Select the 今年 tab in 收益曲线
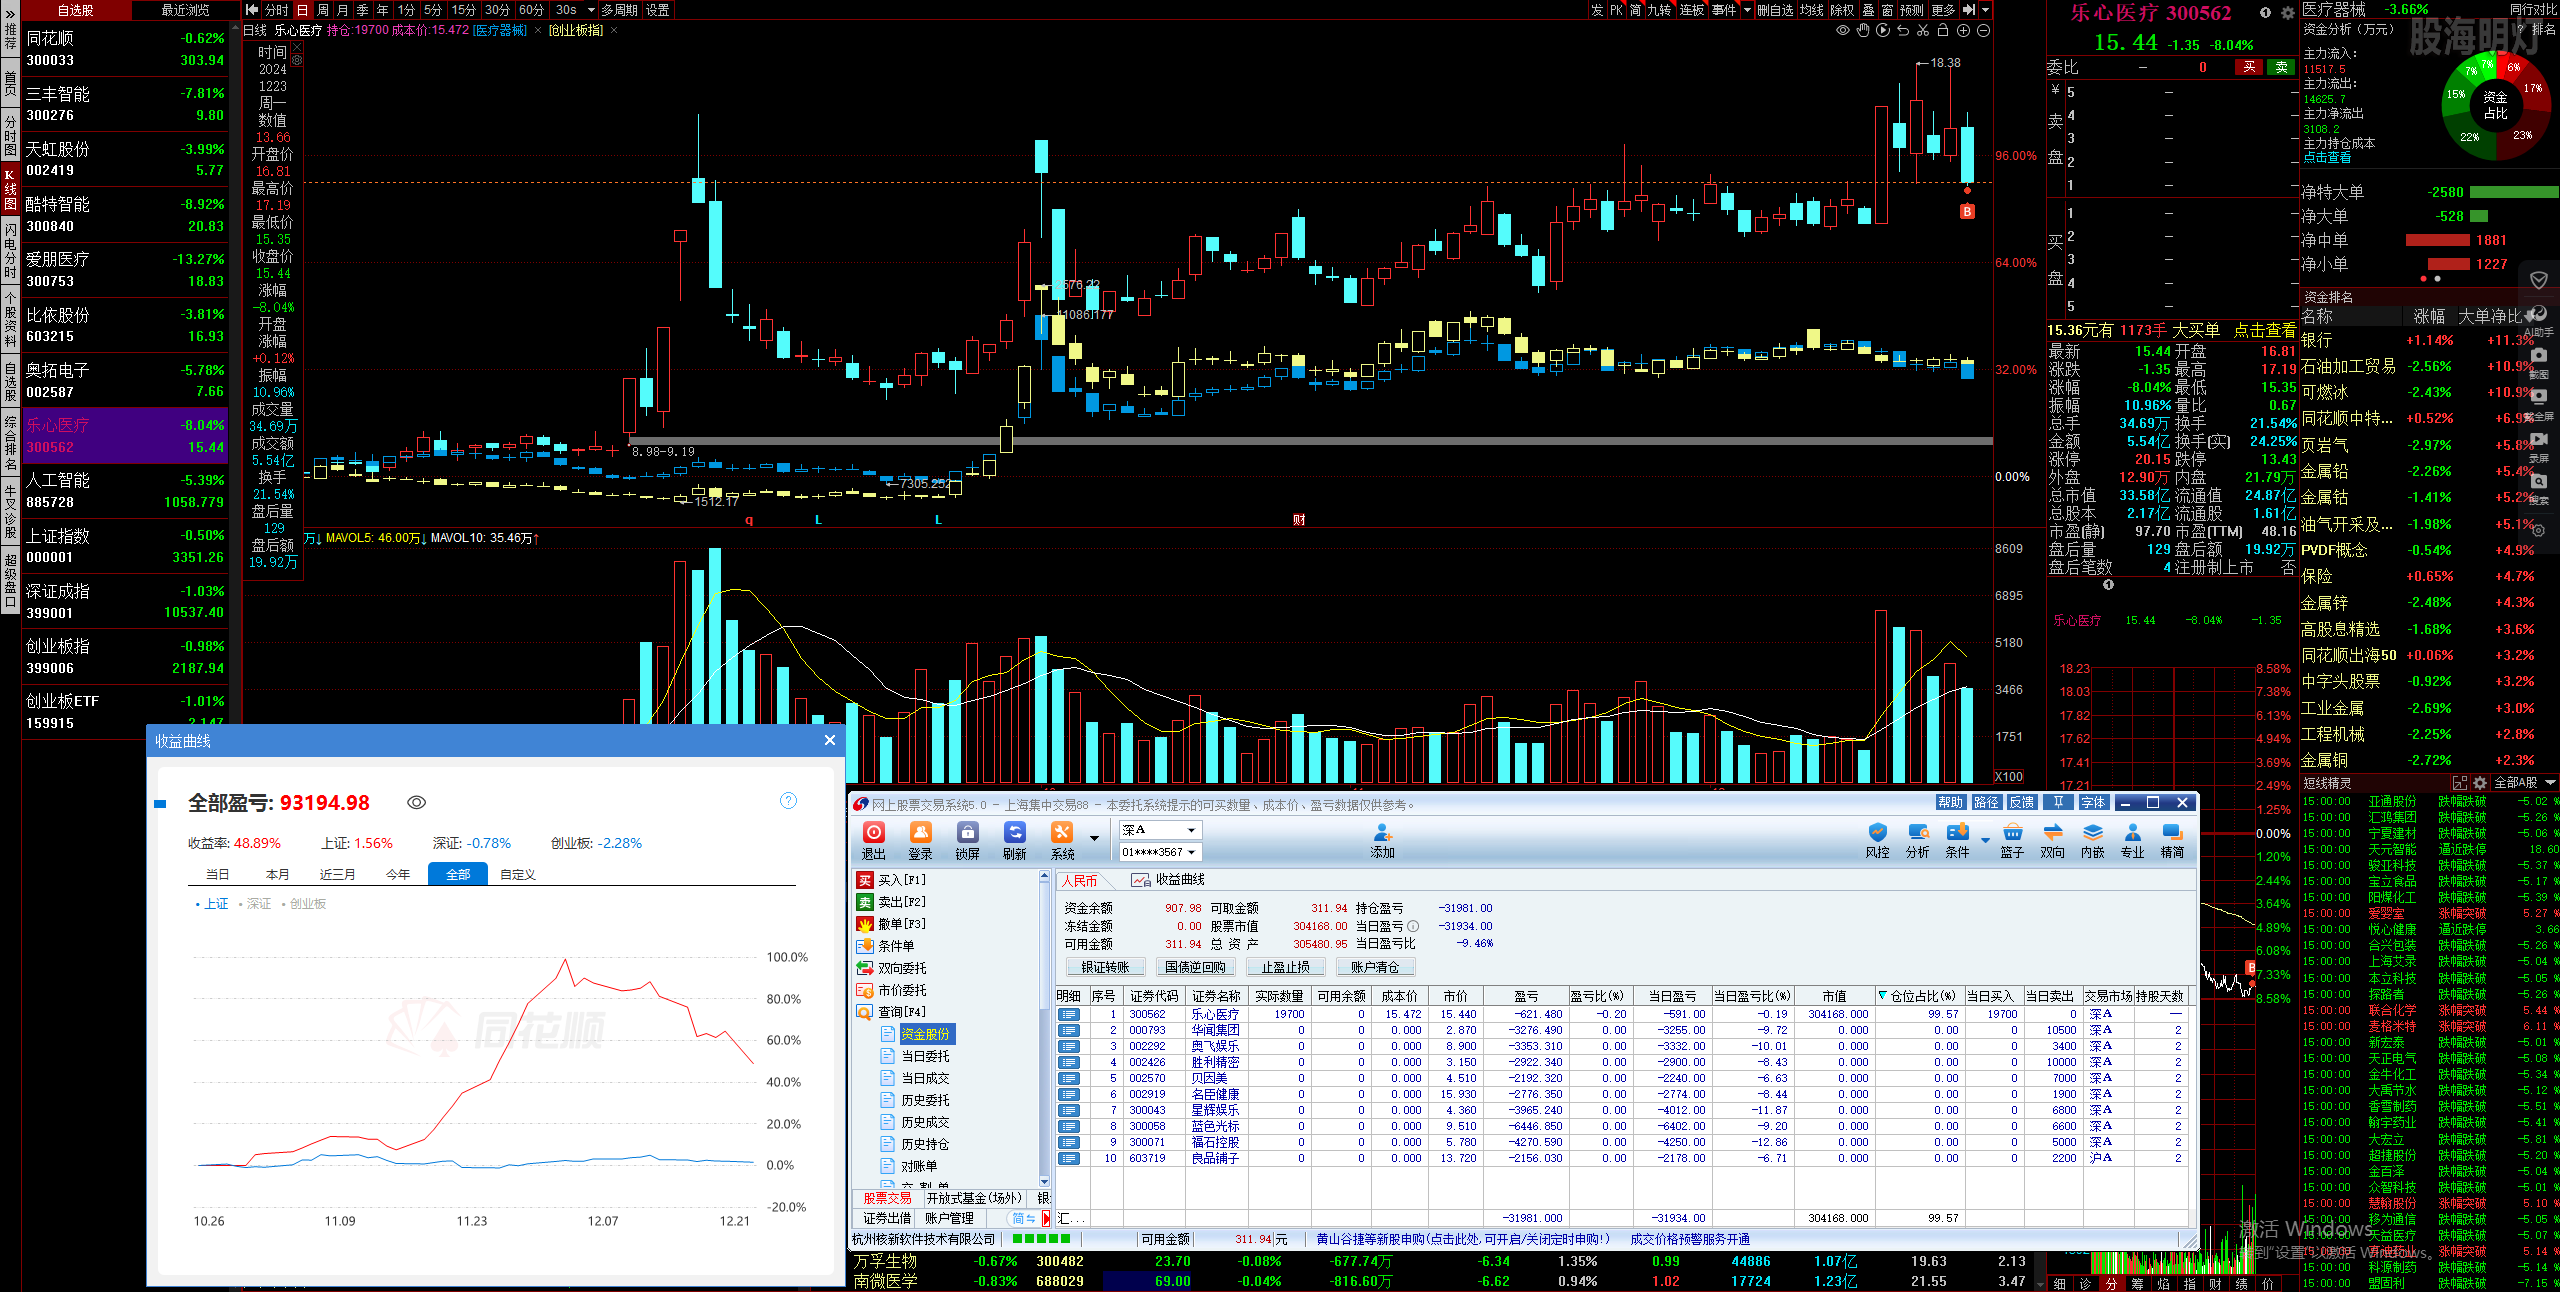 (x=397, y=874)
